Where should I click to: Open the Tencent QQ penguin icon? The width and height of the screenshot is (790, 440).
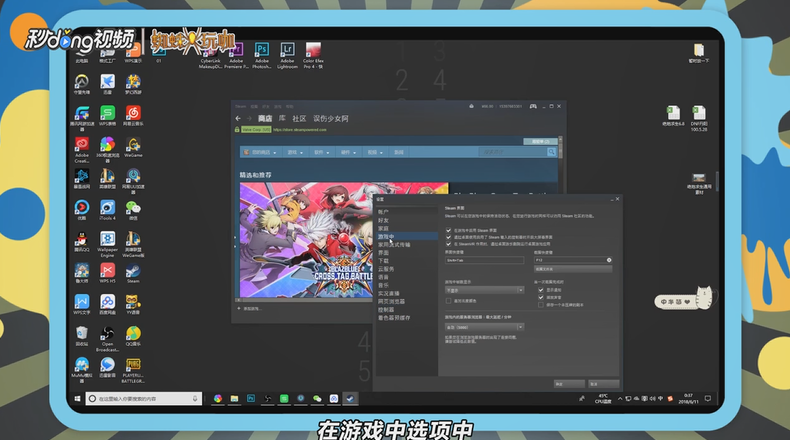82,242
